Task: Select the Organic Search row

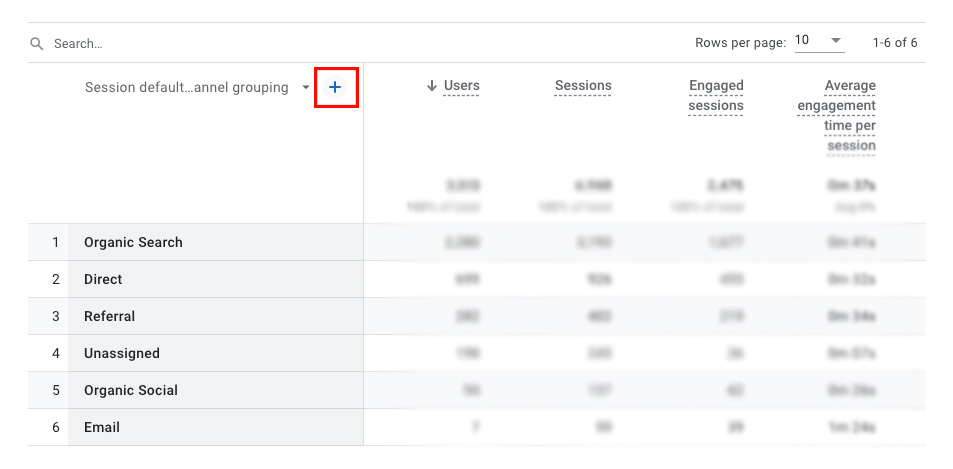Action: coord(133,242)
